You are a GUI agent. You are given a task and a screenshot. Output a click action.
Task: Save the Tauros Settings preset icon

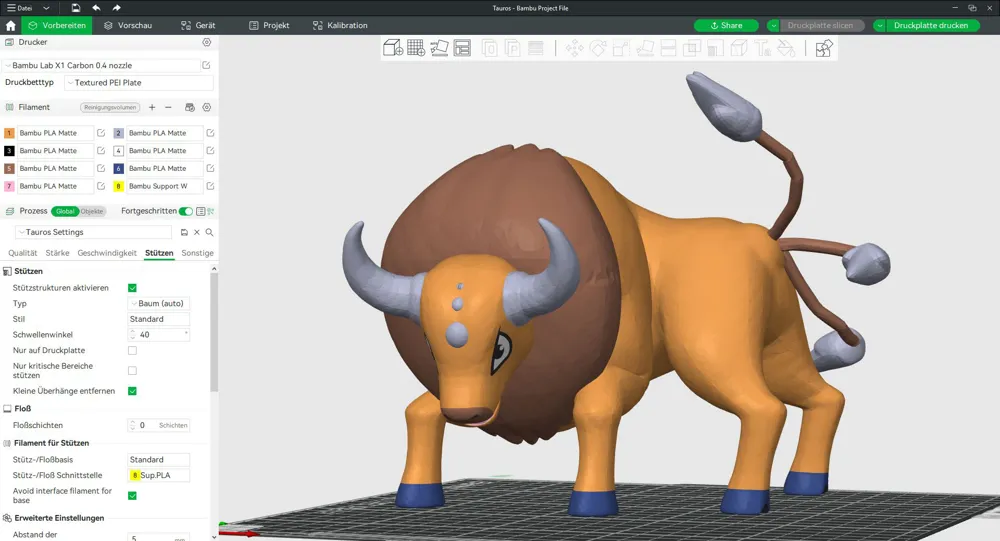pyautogui.click(x=184, y=232)
